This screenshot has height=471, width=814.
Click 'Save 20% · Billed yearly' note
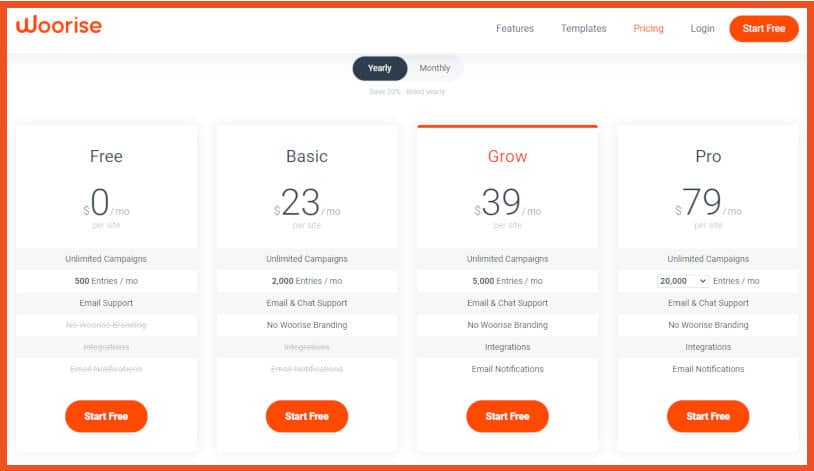tap(407, 92)
